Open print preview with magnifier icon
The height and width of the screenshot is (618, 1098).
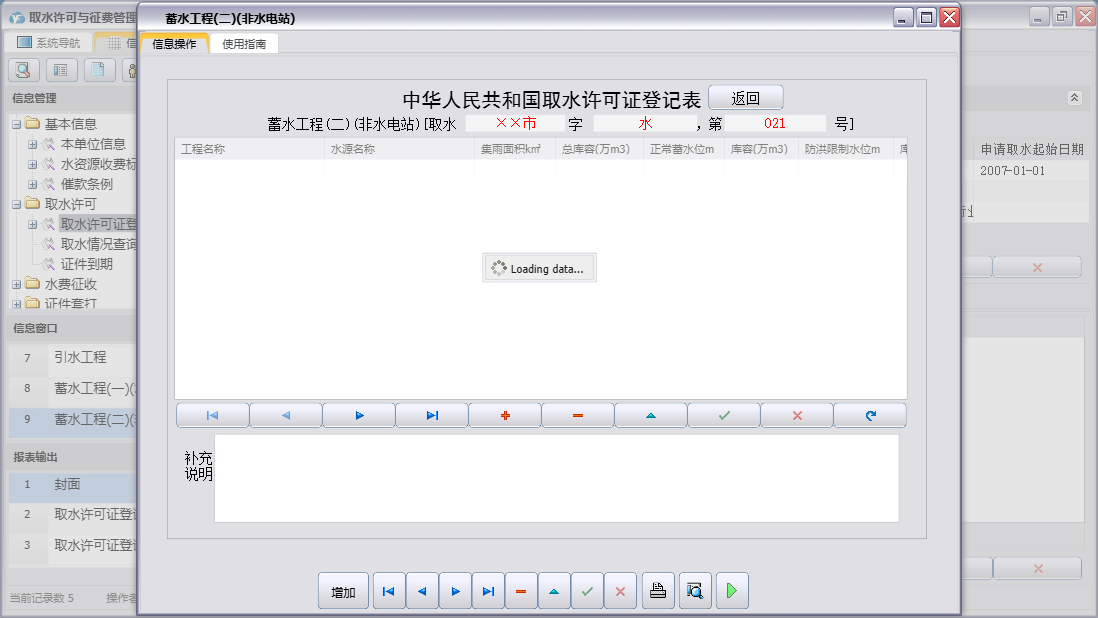(695, 591)
